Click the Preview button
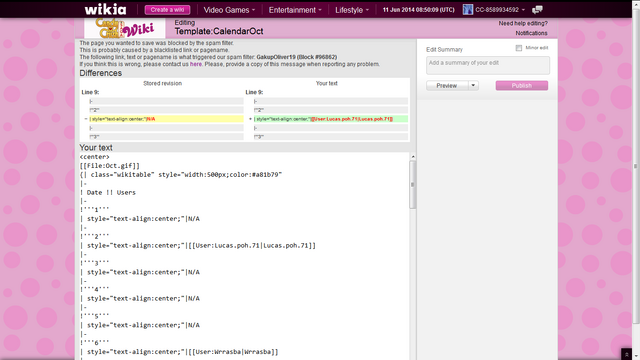The image size is (640, 360). (x=447, y=86)
